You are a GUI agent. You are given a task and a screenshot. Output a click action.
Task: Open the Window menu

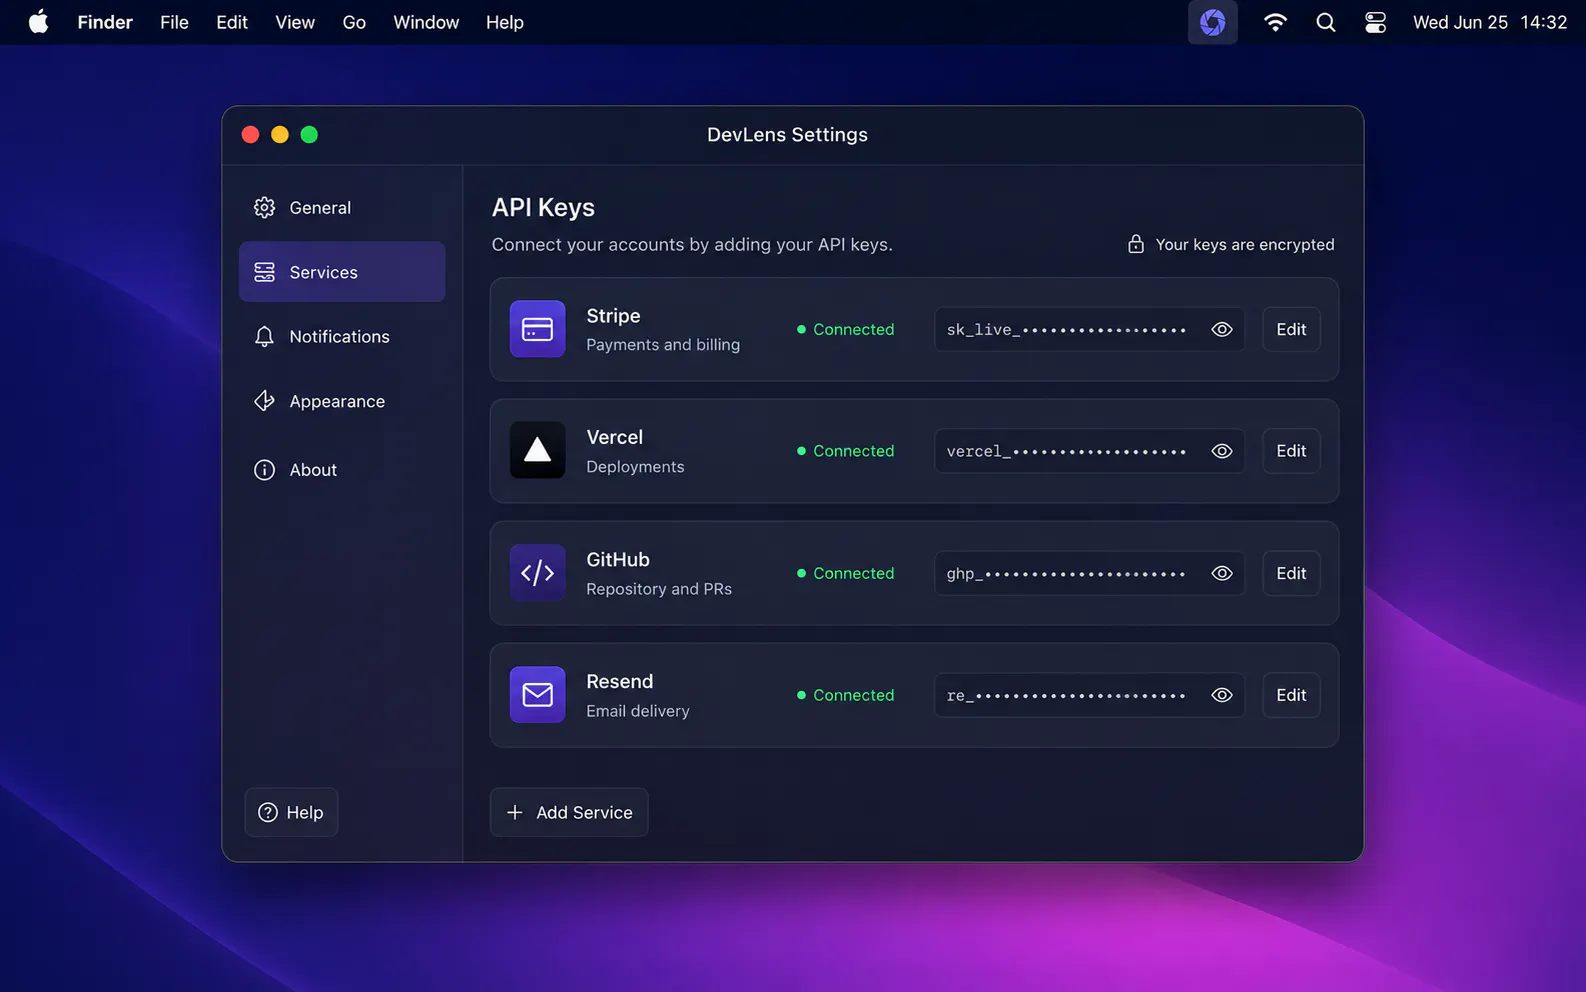[426, 22]
